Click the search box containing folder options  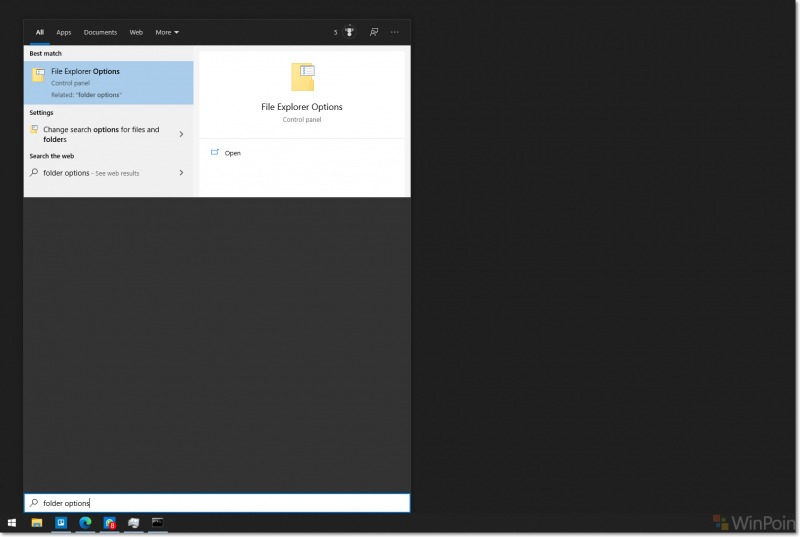click(217, 503)
